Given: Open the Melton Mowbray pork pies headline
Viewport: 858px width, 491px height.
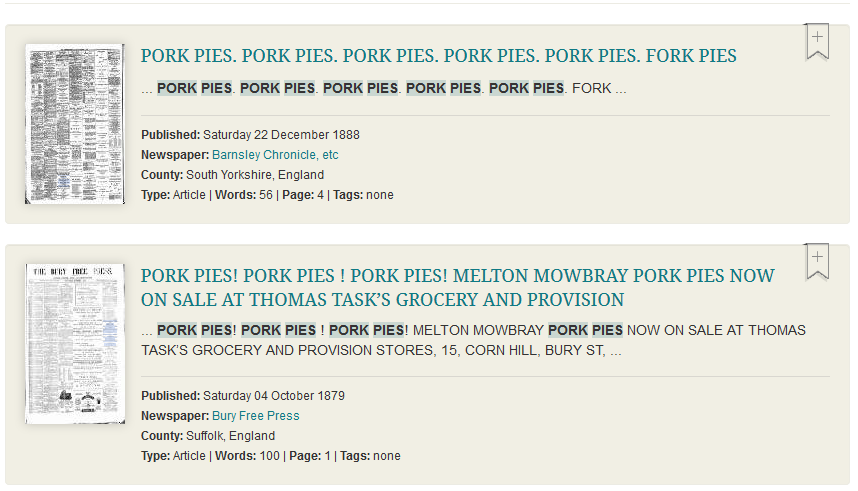Looking at the screenshot, I should click(457, 287).
